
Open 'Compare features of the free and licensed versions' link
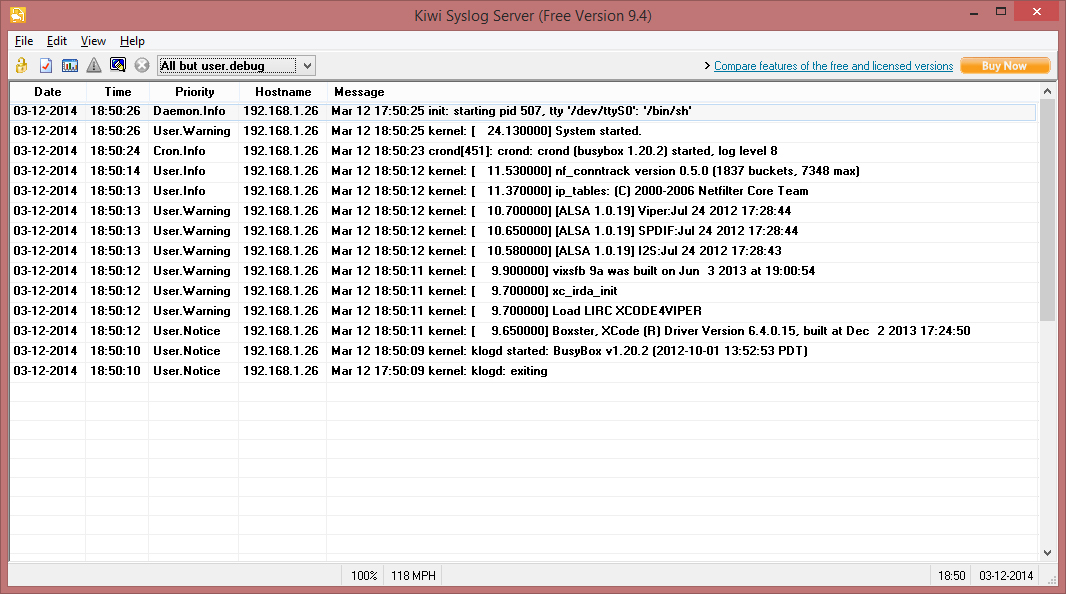pos(833,66)
